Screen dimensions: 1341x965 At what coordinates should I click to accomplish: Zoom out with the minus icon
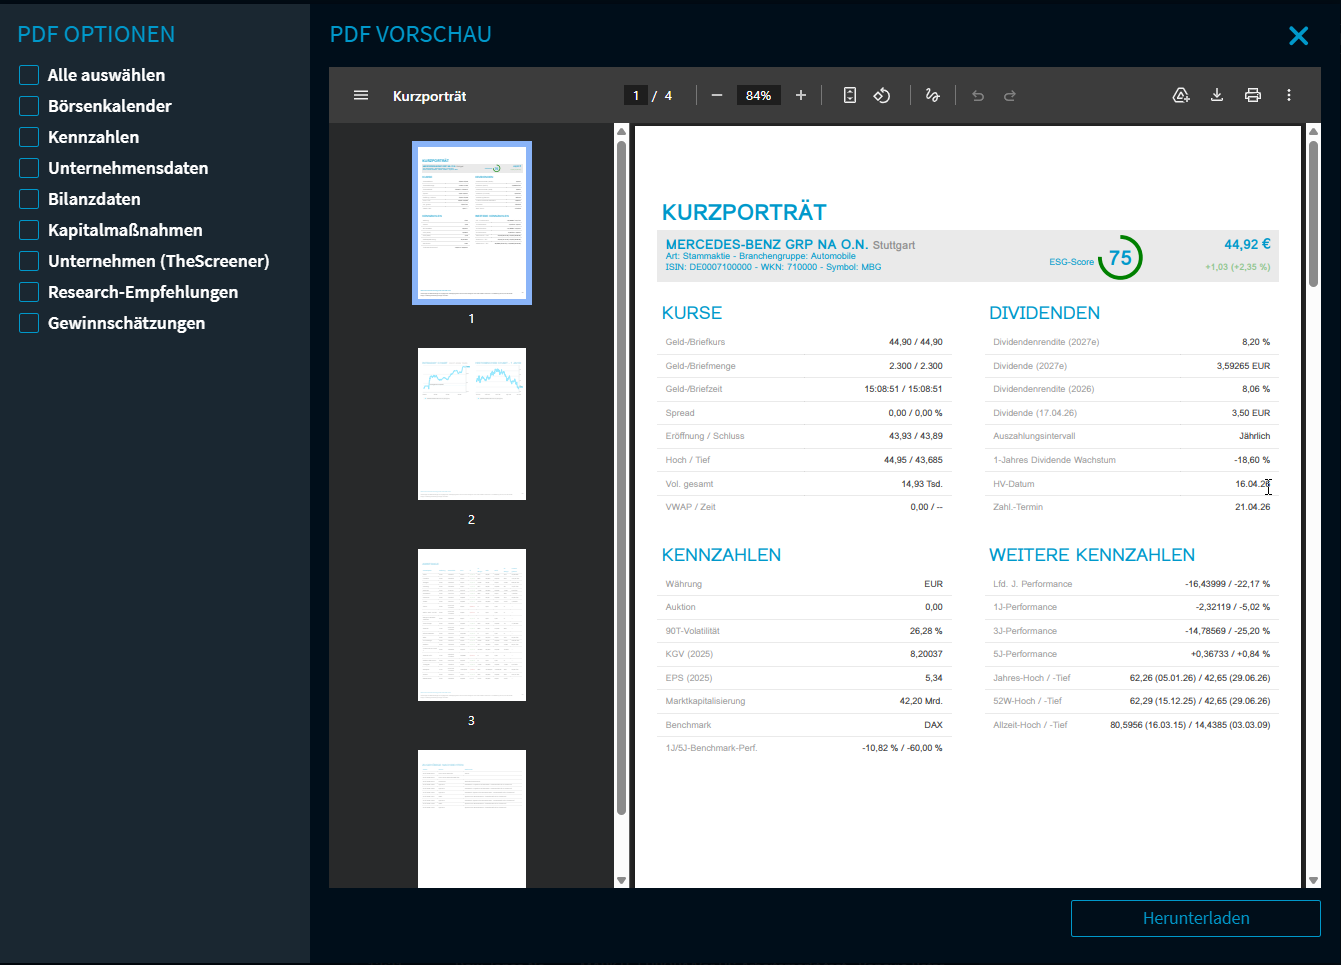[717, 95]
